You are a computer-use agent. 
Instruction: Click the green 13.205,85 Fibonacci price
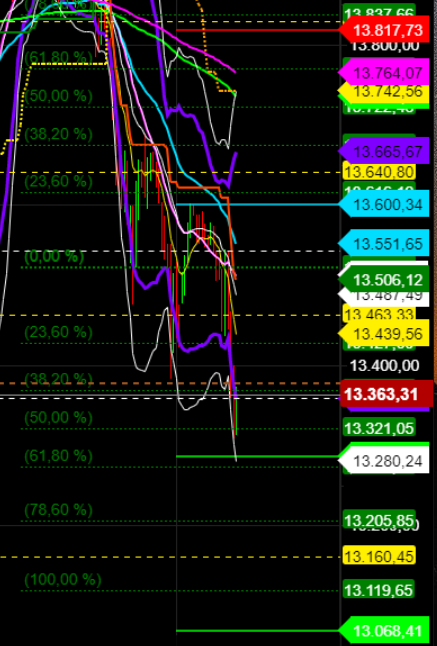point(379,520)
